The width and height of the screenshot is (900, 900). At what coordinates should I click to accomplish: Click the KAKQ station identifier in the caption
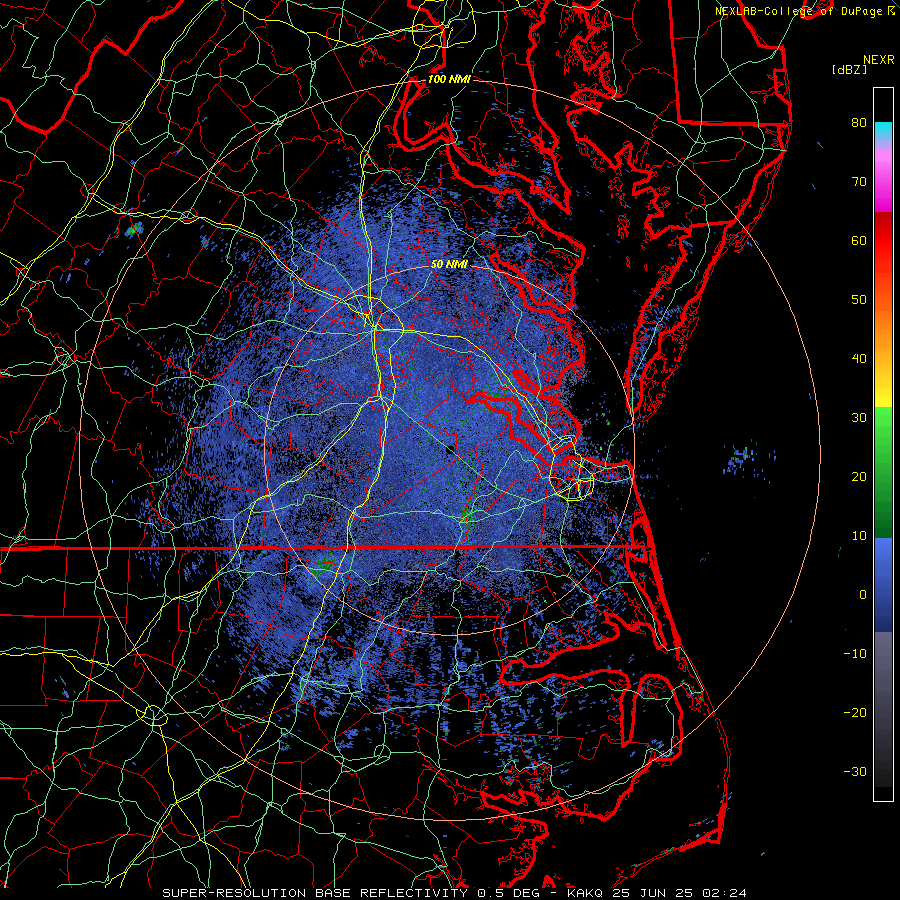coord(584,893)
